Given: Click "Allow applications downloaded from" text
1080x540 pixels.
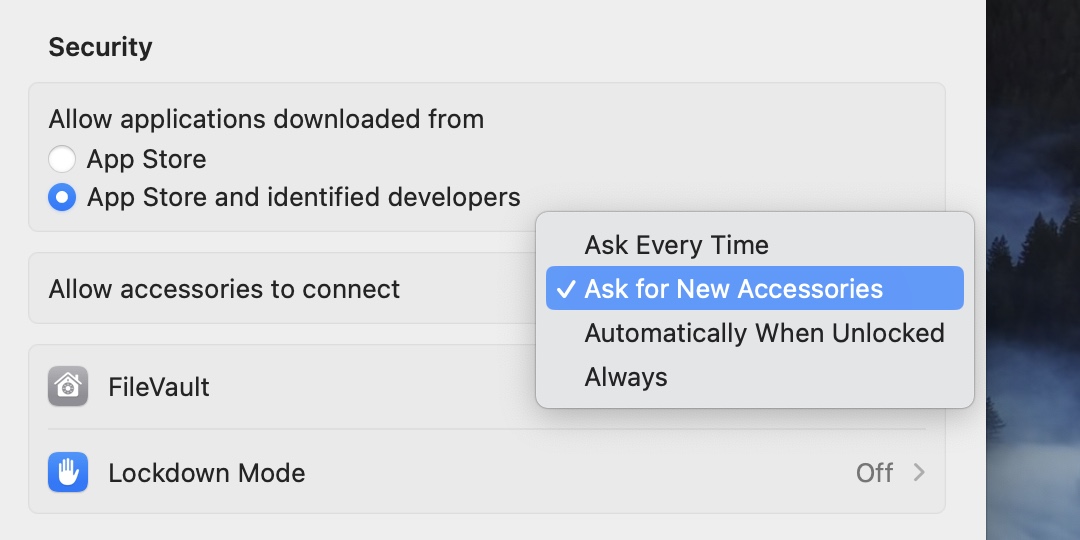Looking at the screenshot, I should pos(266,119).
